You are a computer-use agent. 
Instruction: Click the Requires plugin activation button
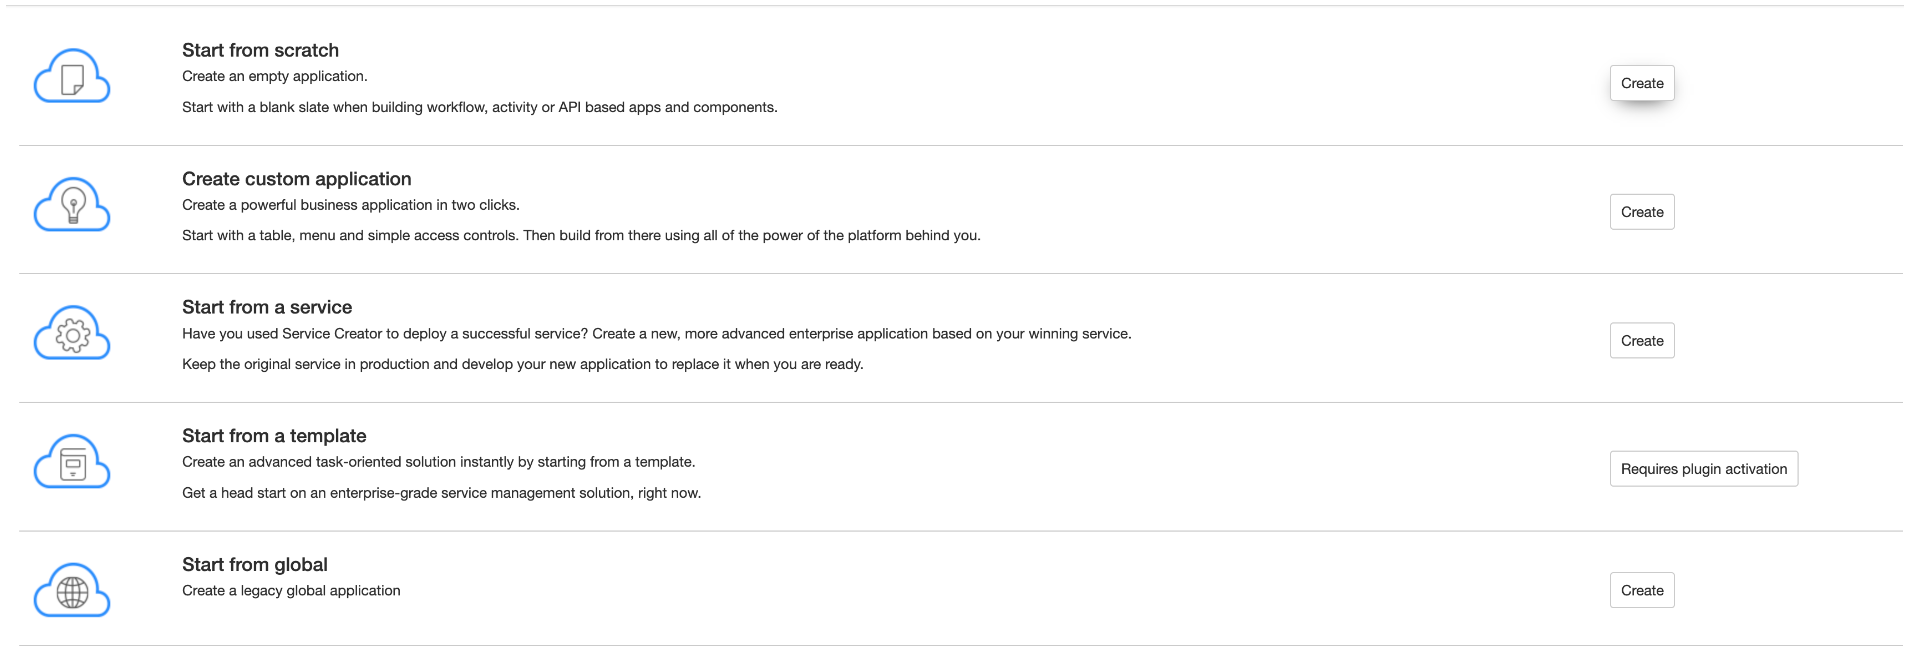[1703, 469]
